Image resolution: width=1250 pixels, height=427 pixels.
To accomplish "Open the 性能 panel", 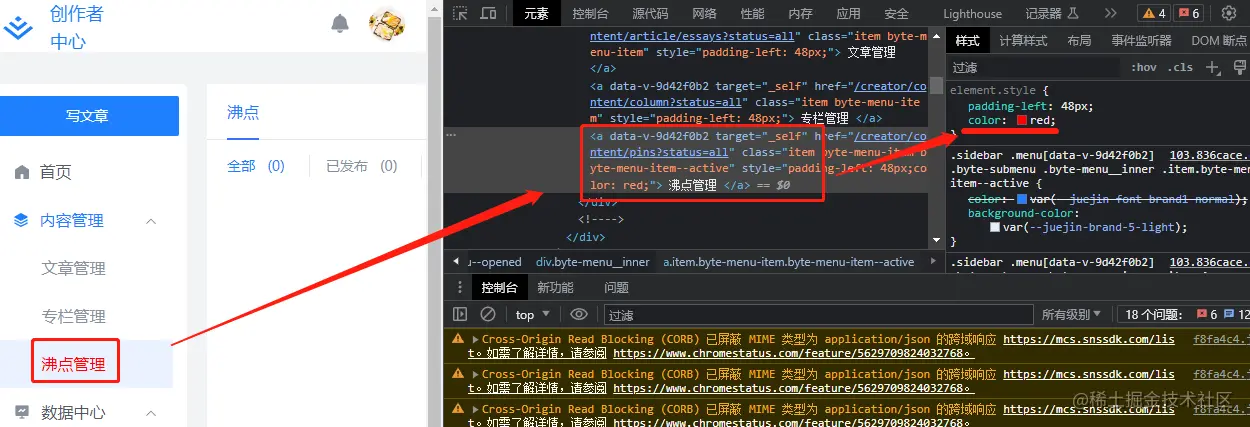I will point(752,13).
